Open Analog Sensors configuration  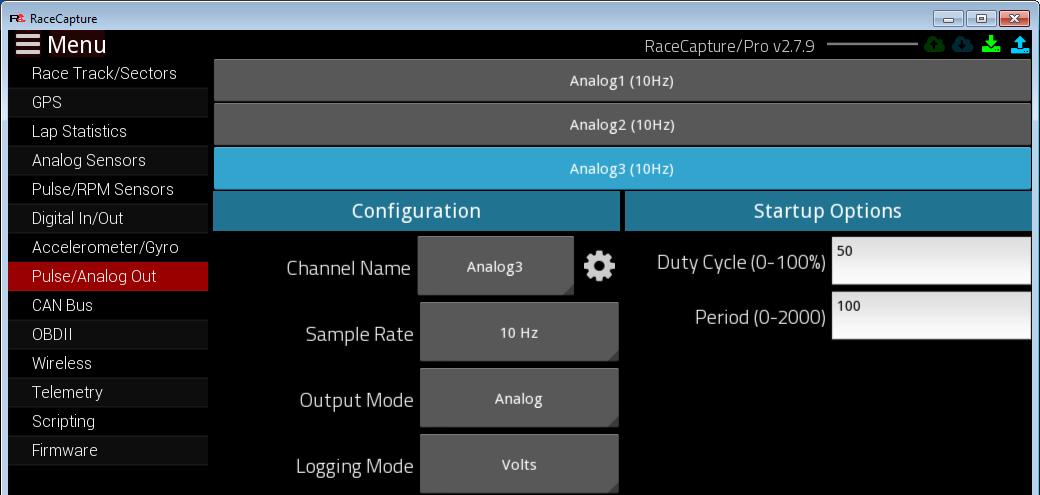click(x=108, y=160)
